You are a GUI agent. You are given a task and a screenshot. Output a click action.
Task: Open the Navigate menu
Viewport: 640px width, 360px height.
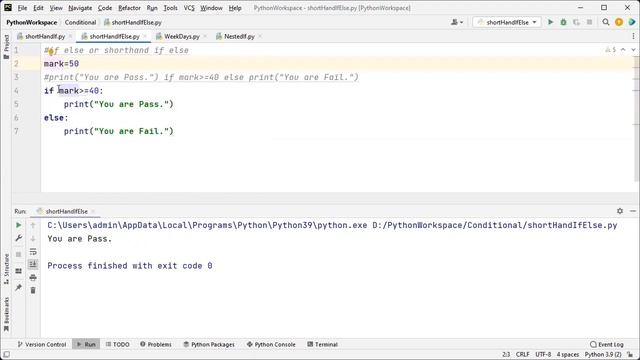[80, 8]
